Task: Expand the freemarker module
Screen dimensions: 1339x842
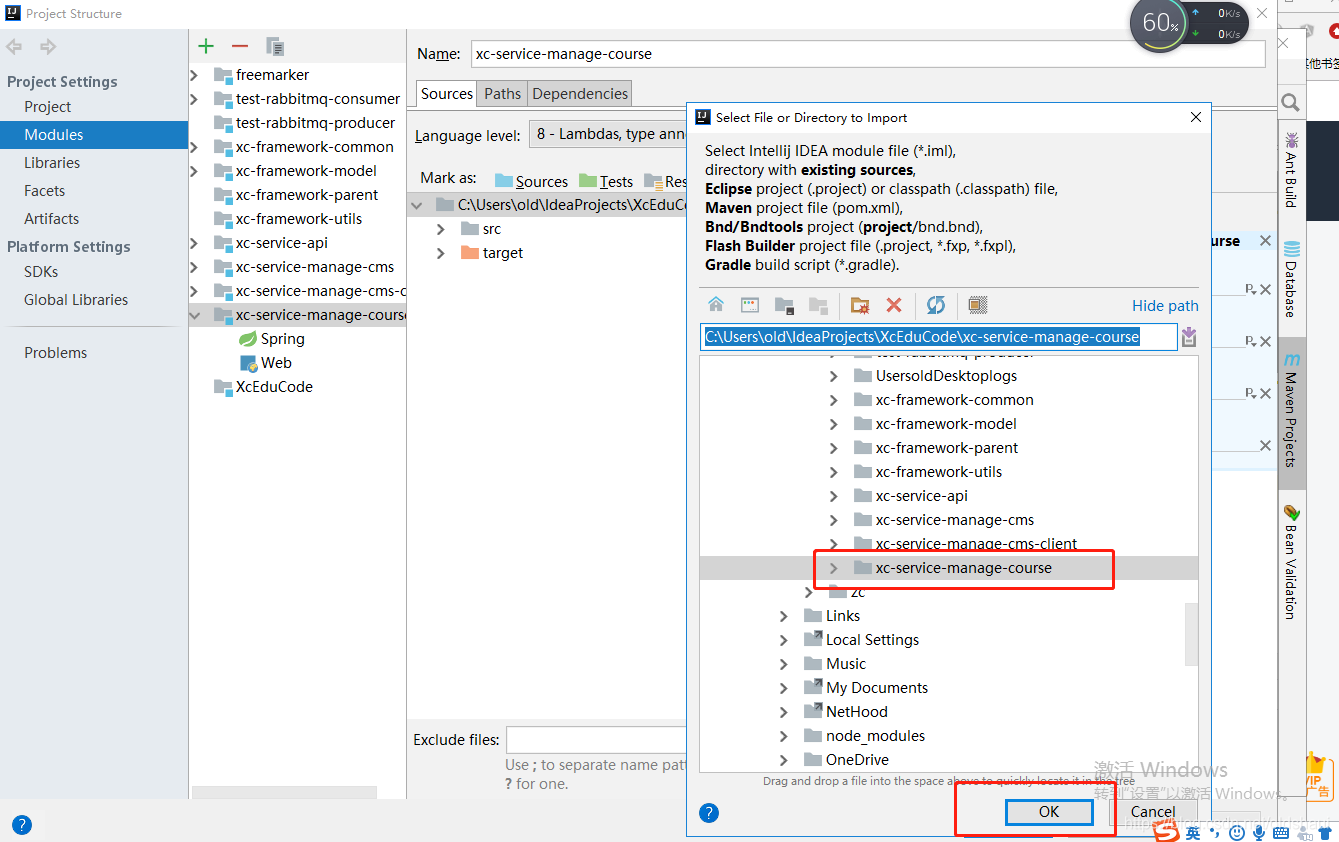Action: (195, 75)
